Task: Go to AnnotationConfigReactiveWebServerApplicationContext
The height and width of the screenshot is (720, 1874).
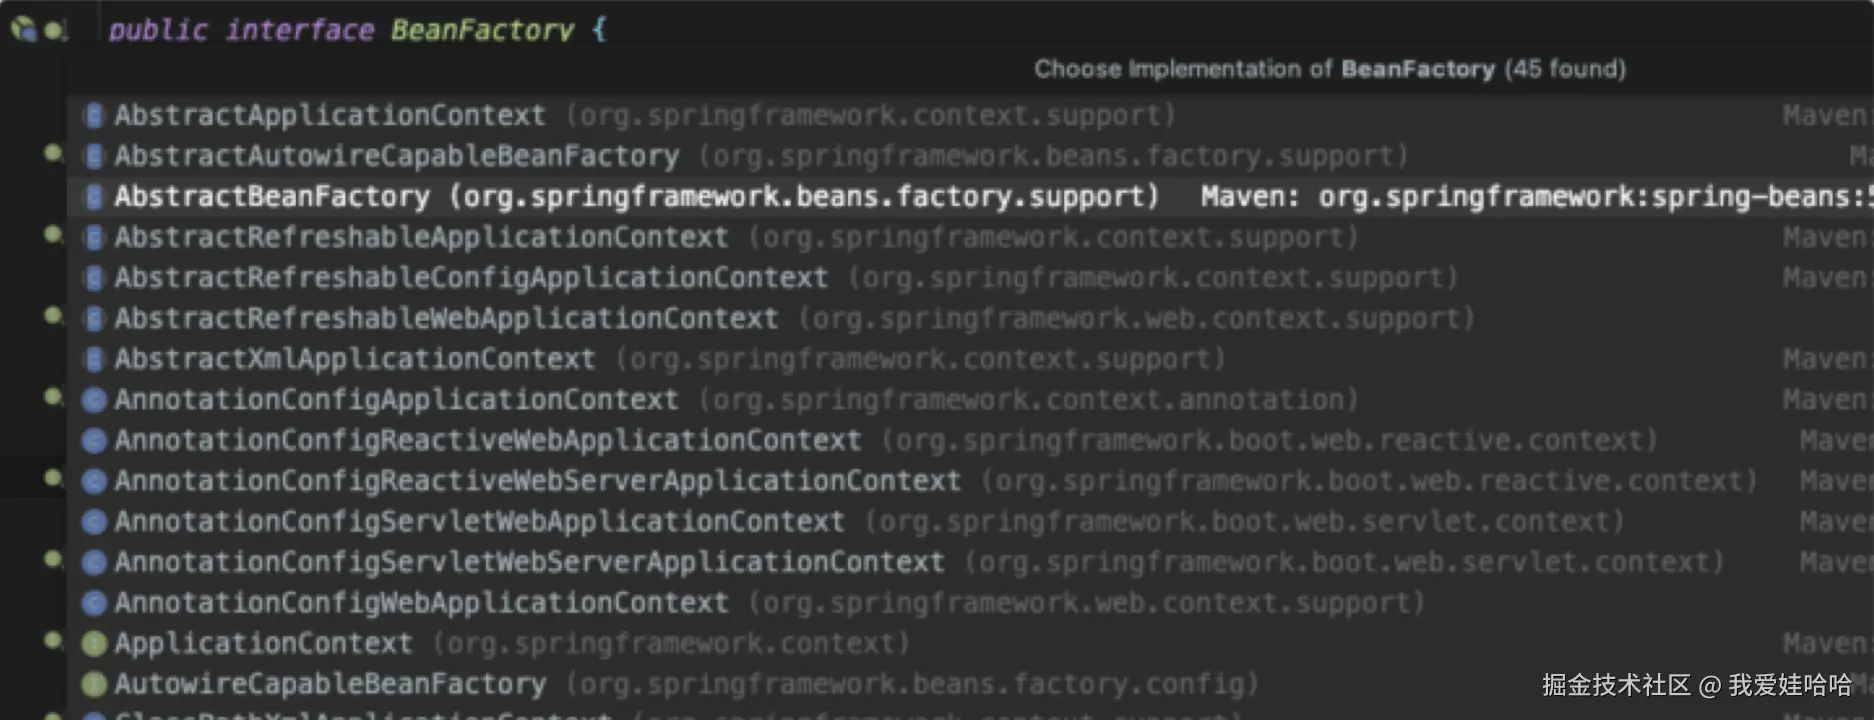Action: tap(537, 481)
